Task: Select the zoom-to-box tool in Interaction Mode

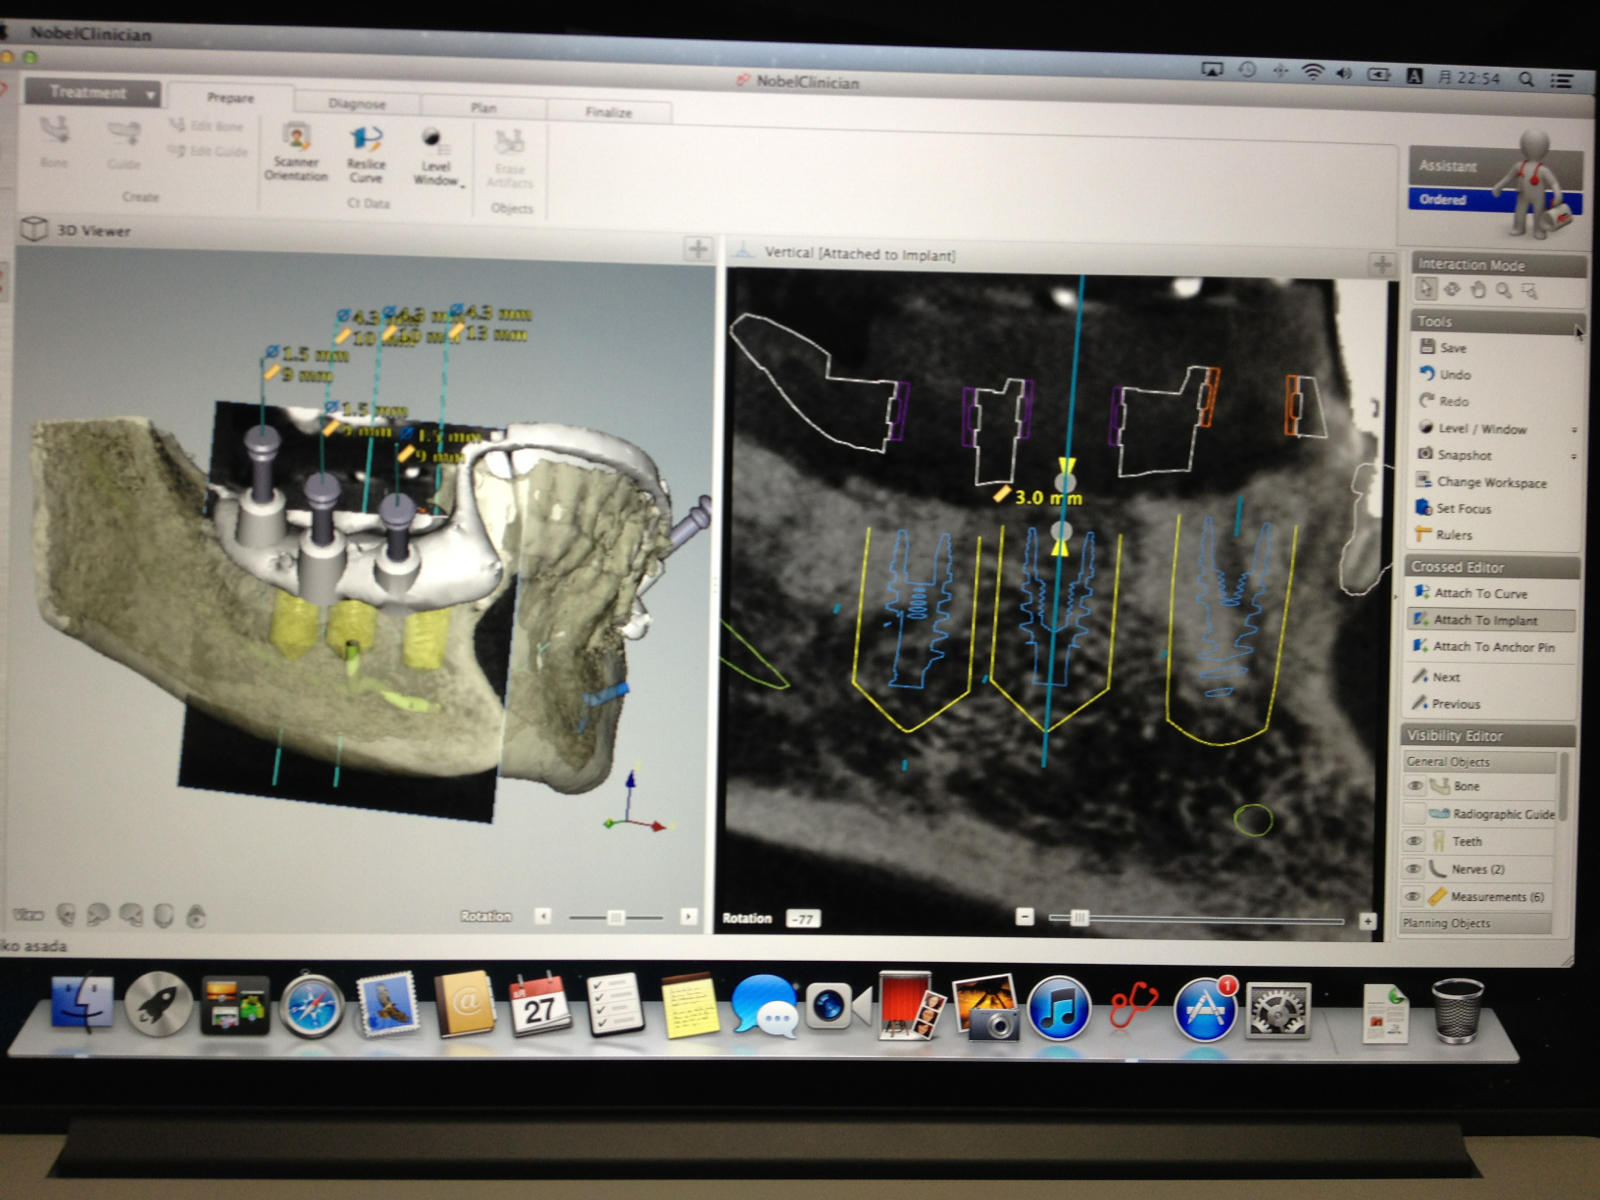Action: [1529, 291]
